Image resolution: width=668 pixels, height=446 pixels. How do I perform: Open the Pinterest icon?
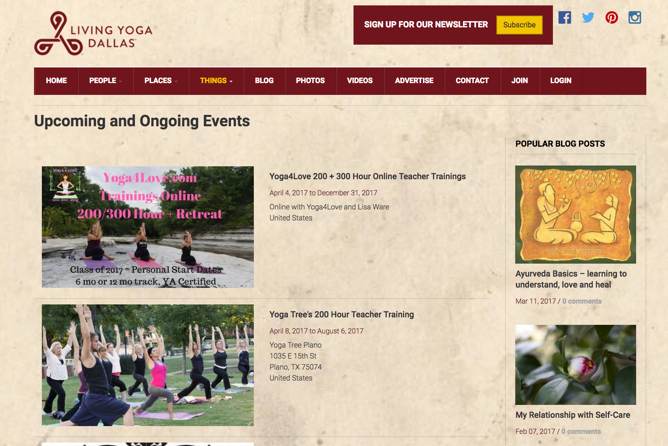[x=612, y=17]
